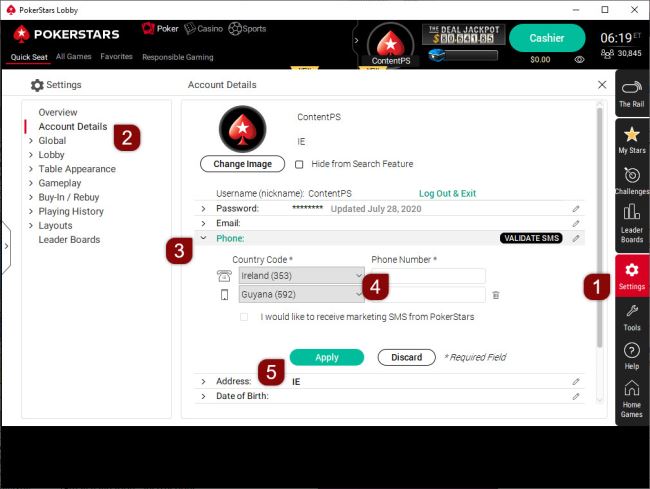Click the mobile phone icon

point(224,295)
